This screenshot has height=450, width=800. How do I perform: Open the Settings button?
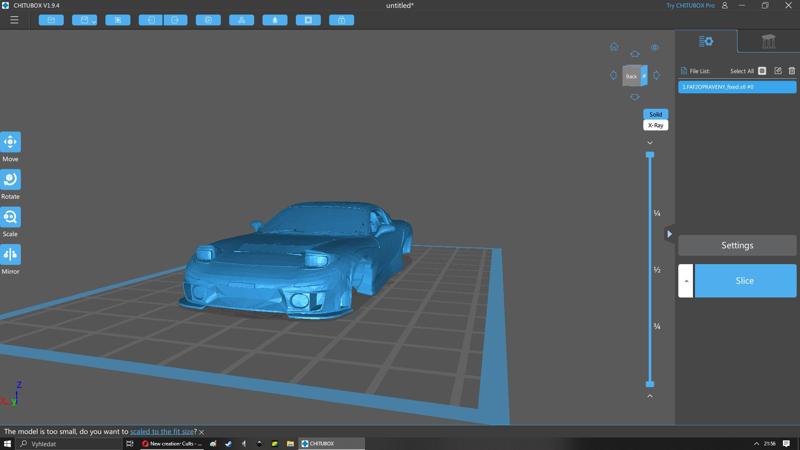737,245
